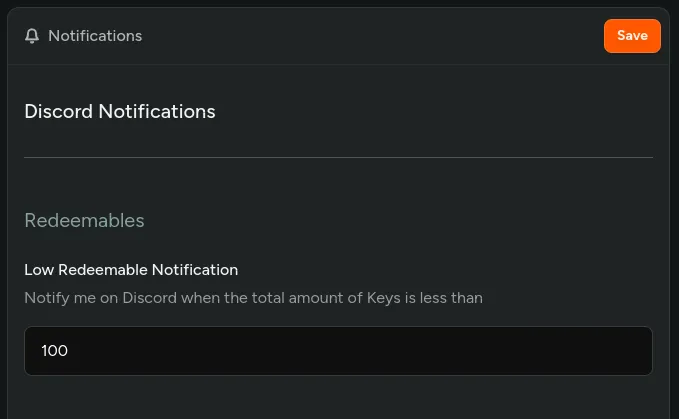This screenshot has width=679, height=419.
Task: Click the value 100 in the input
Action: (x=55, y=351)
